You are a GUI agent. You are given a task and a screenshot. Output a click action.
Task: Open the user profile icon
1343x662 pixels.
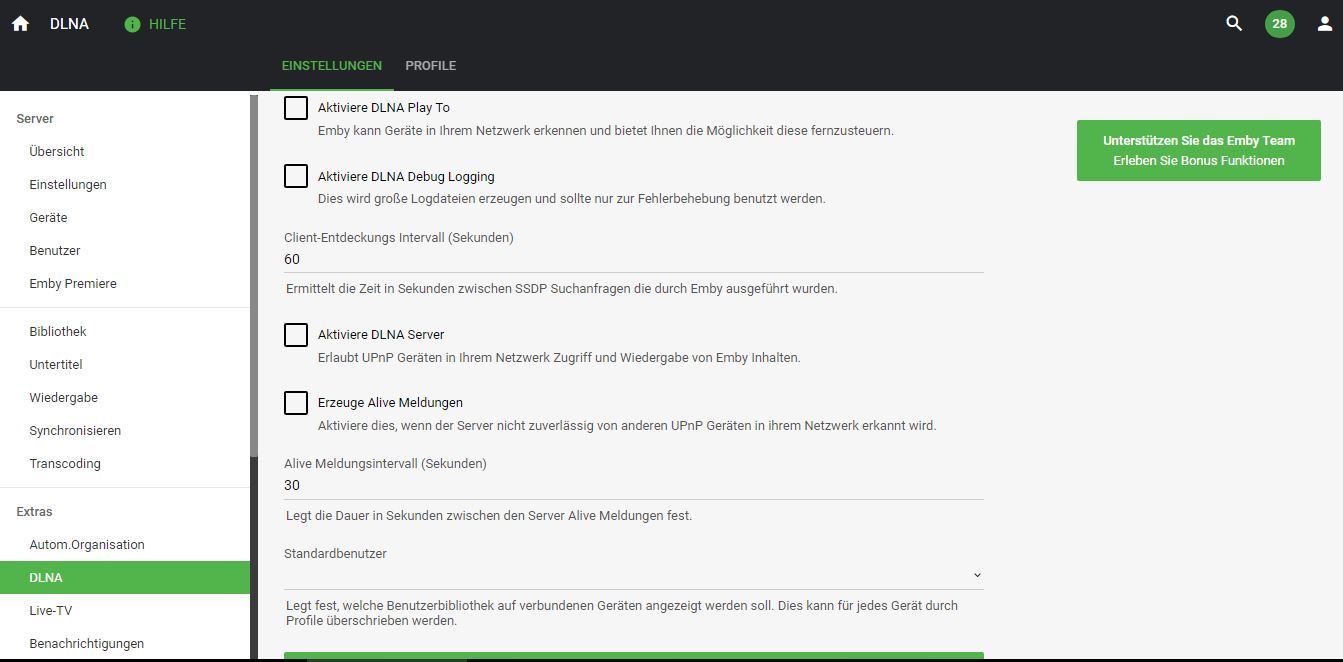coord(1325,24)
